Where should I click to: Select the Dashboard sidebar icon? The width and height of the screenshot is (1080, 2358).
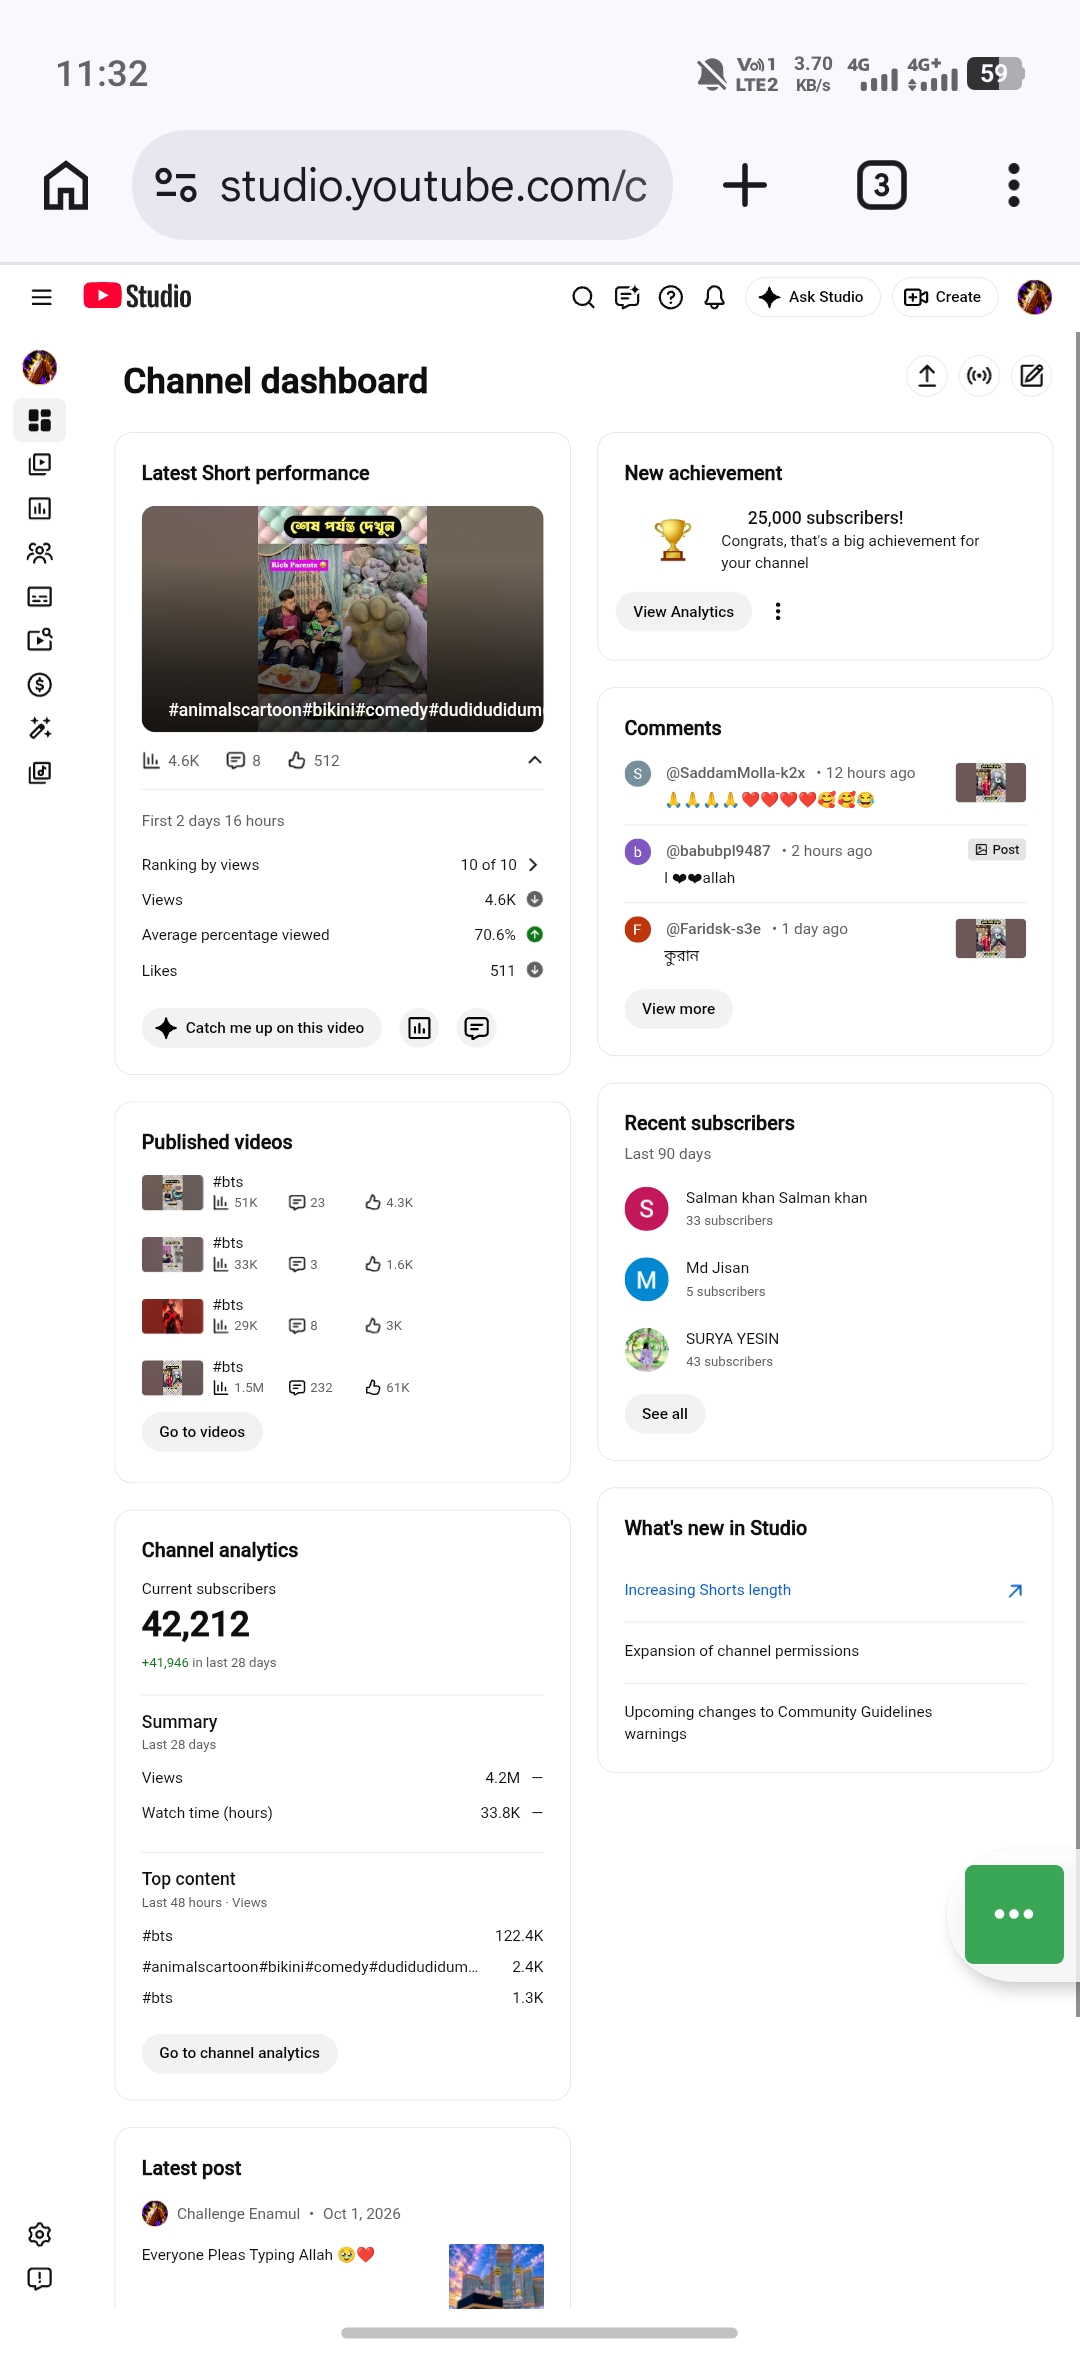tap(40, 420)
